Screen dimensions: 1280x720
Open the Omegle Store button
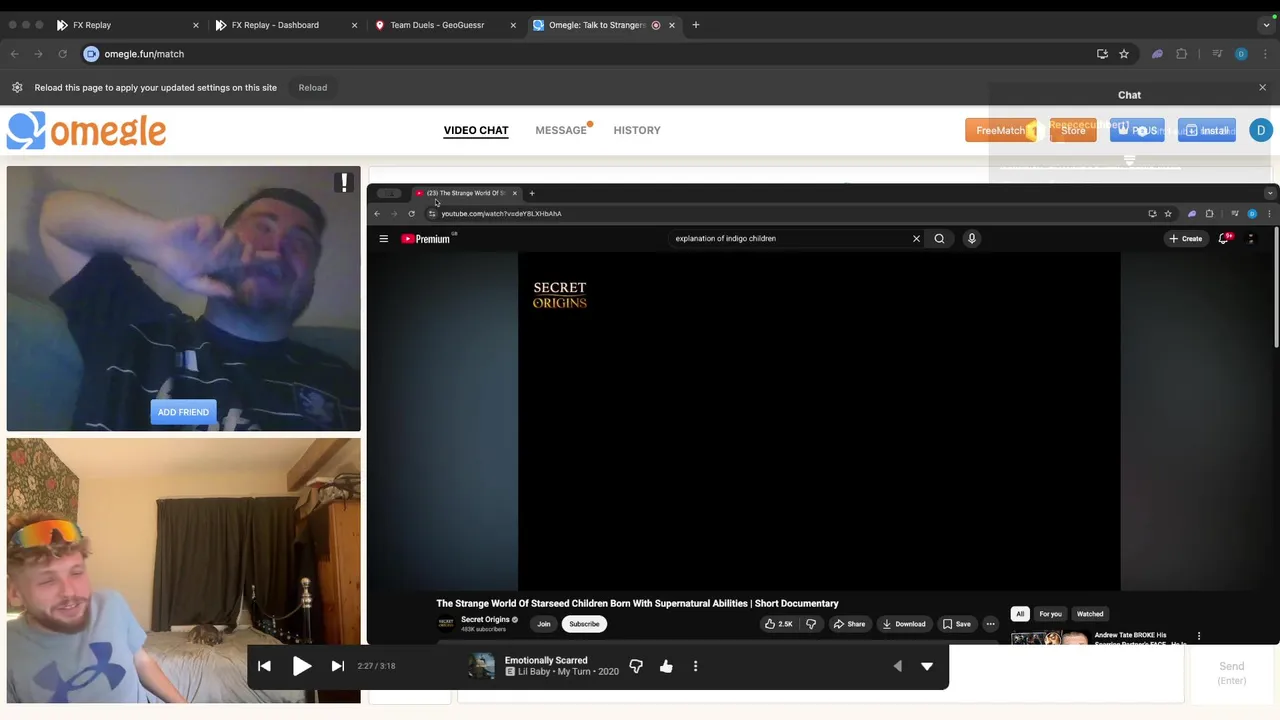click(1073, 131)
